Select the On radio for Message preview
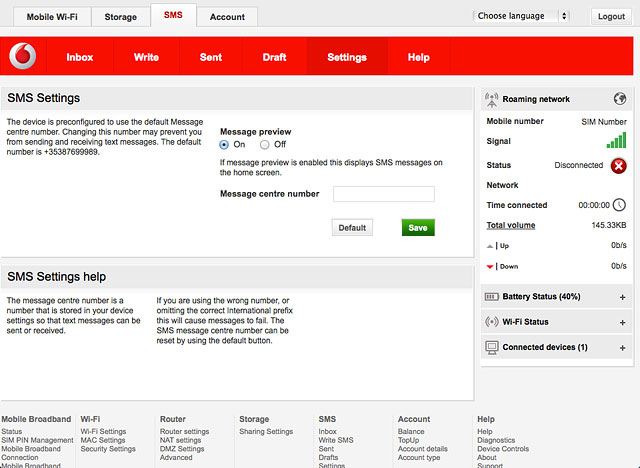 (x=224, y=144)
